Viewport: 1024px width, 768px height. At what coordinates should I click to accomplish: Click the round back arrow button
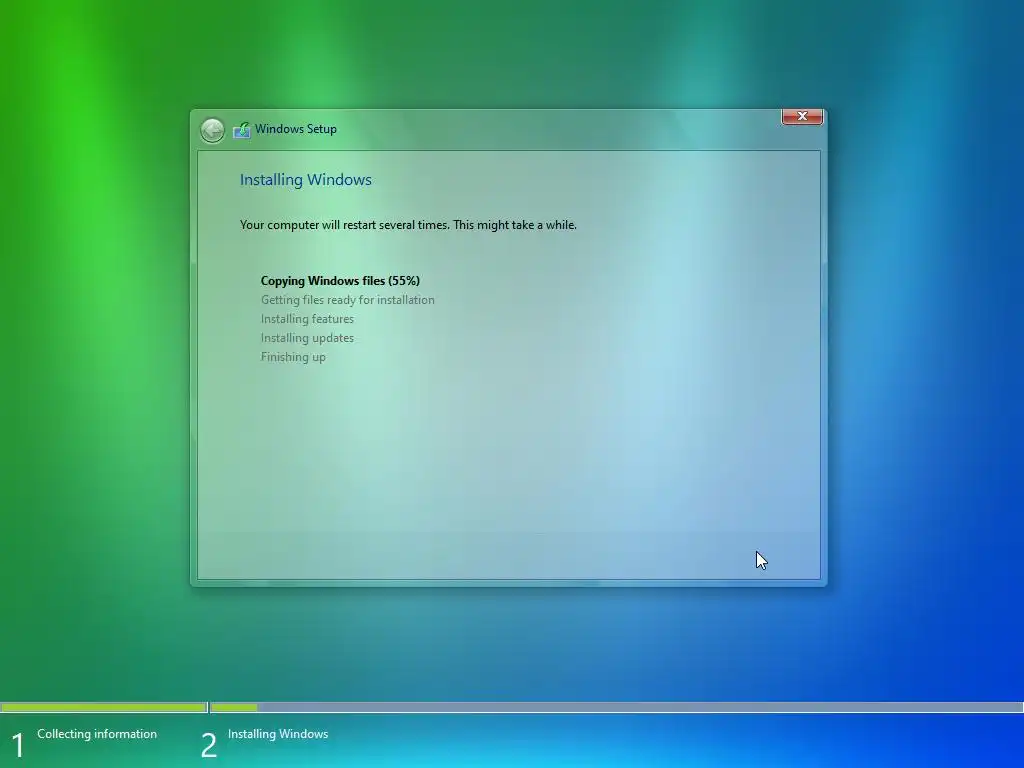point(212,130)
